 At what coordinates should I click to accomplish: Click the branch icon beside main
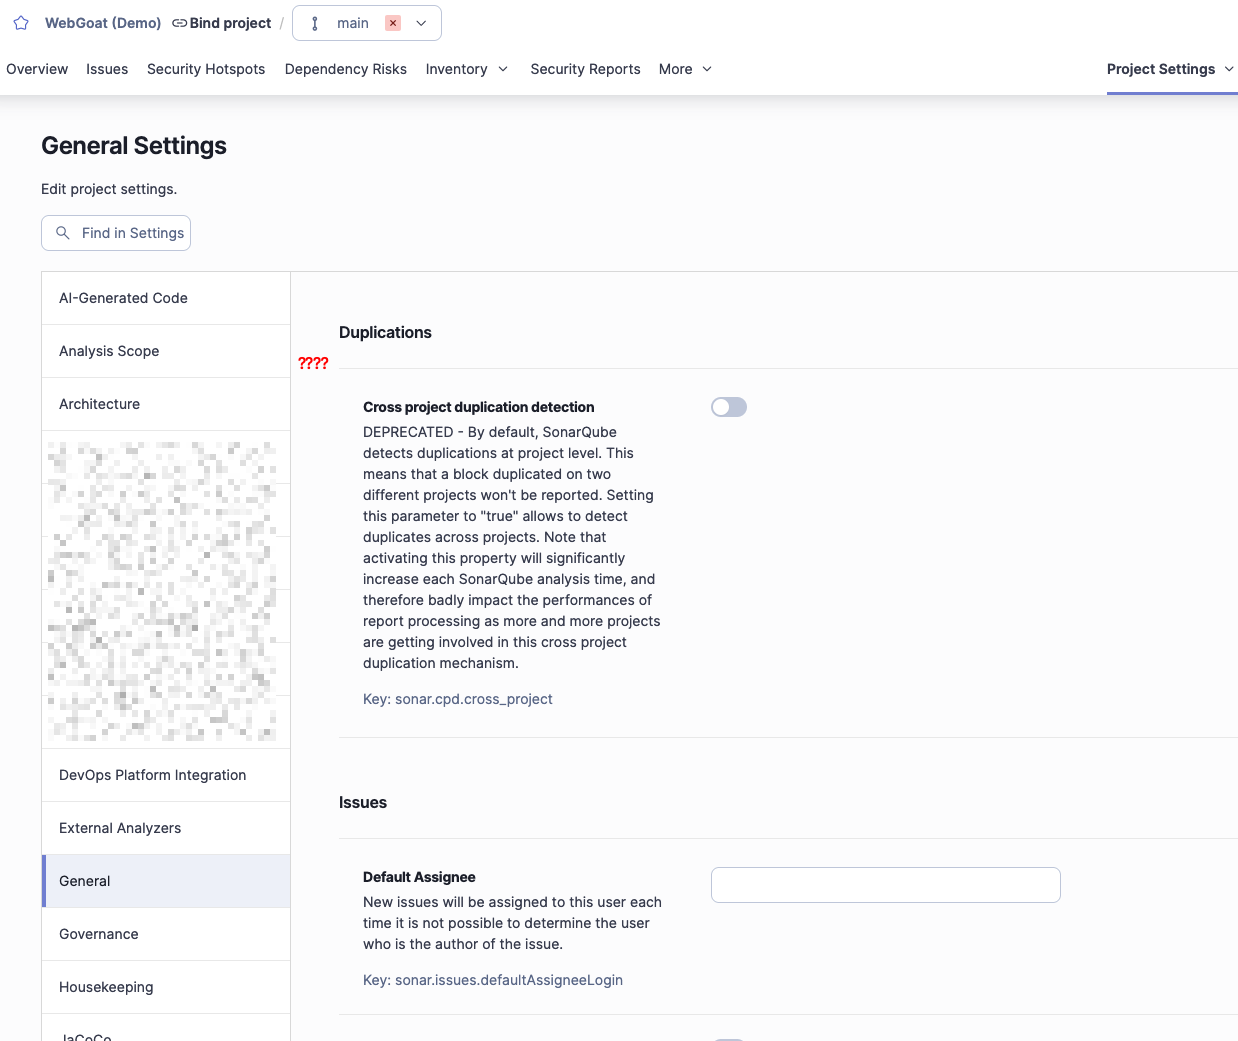coord(315,23)
